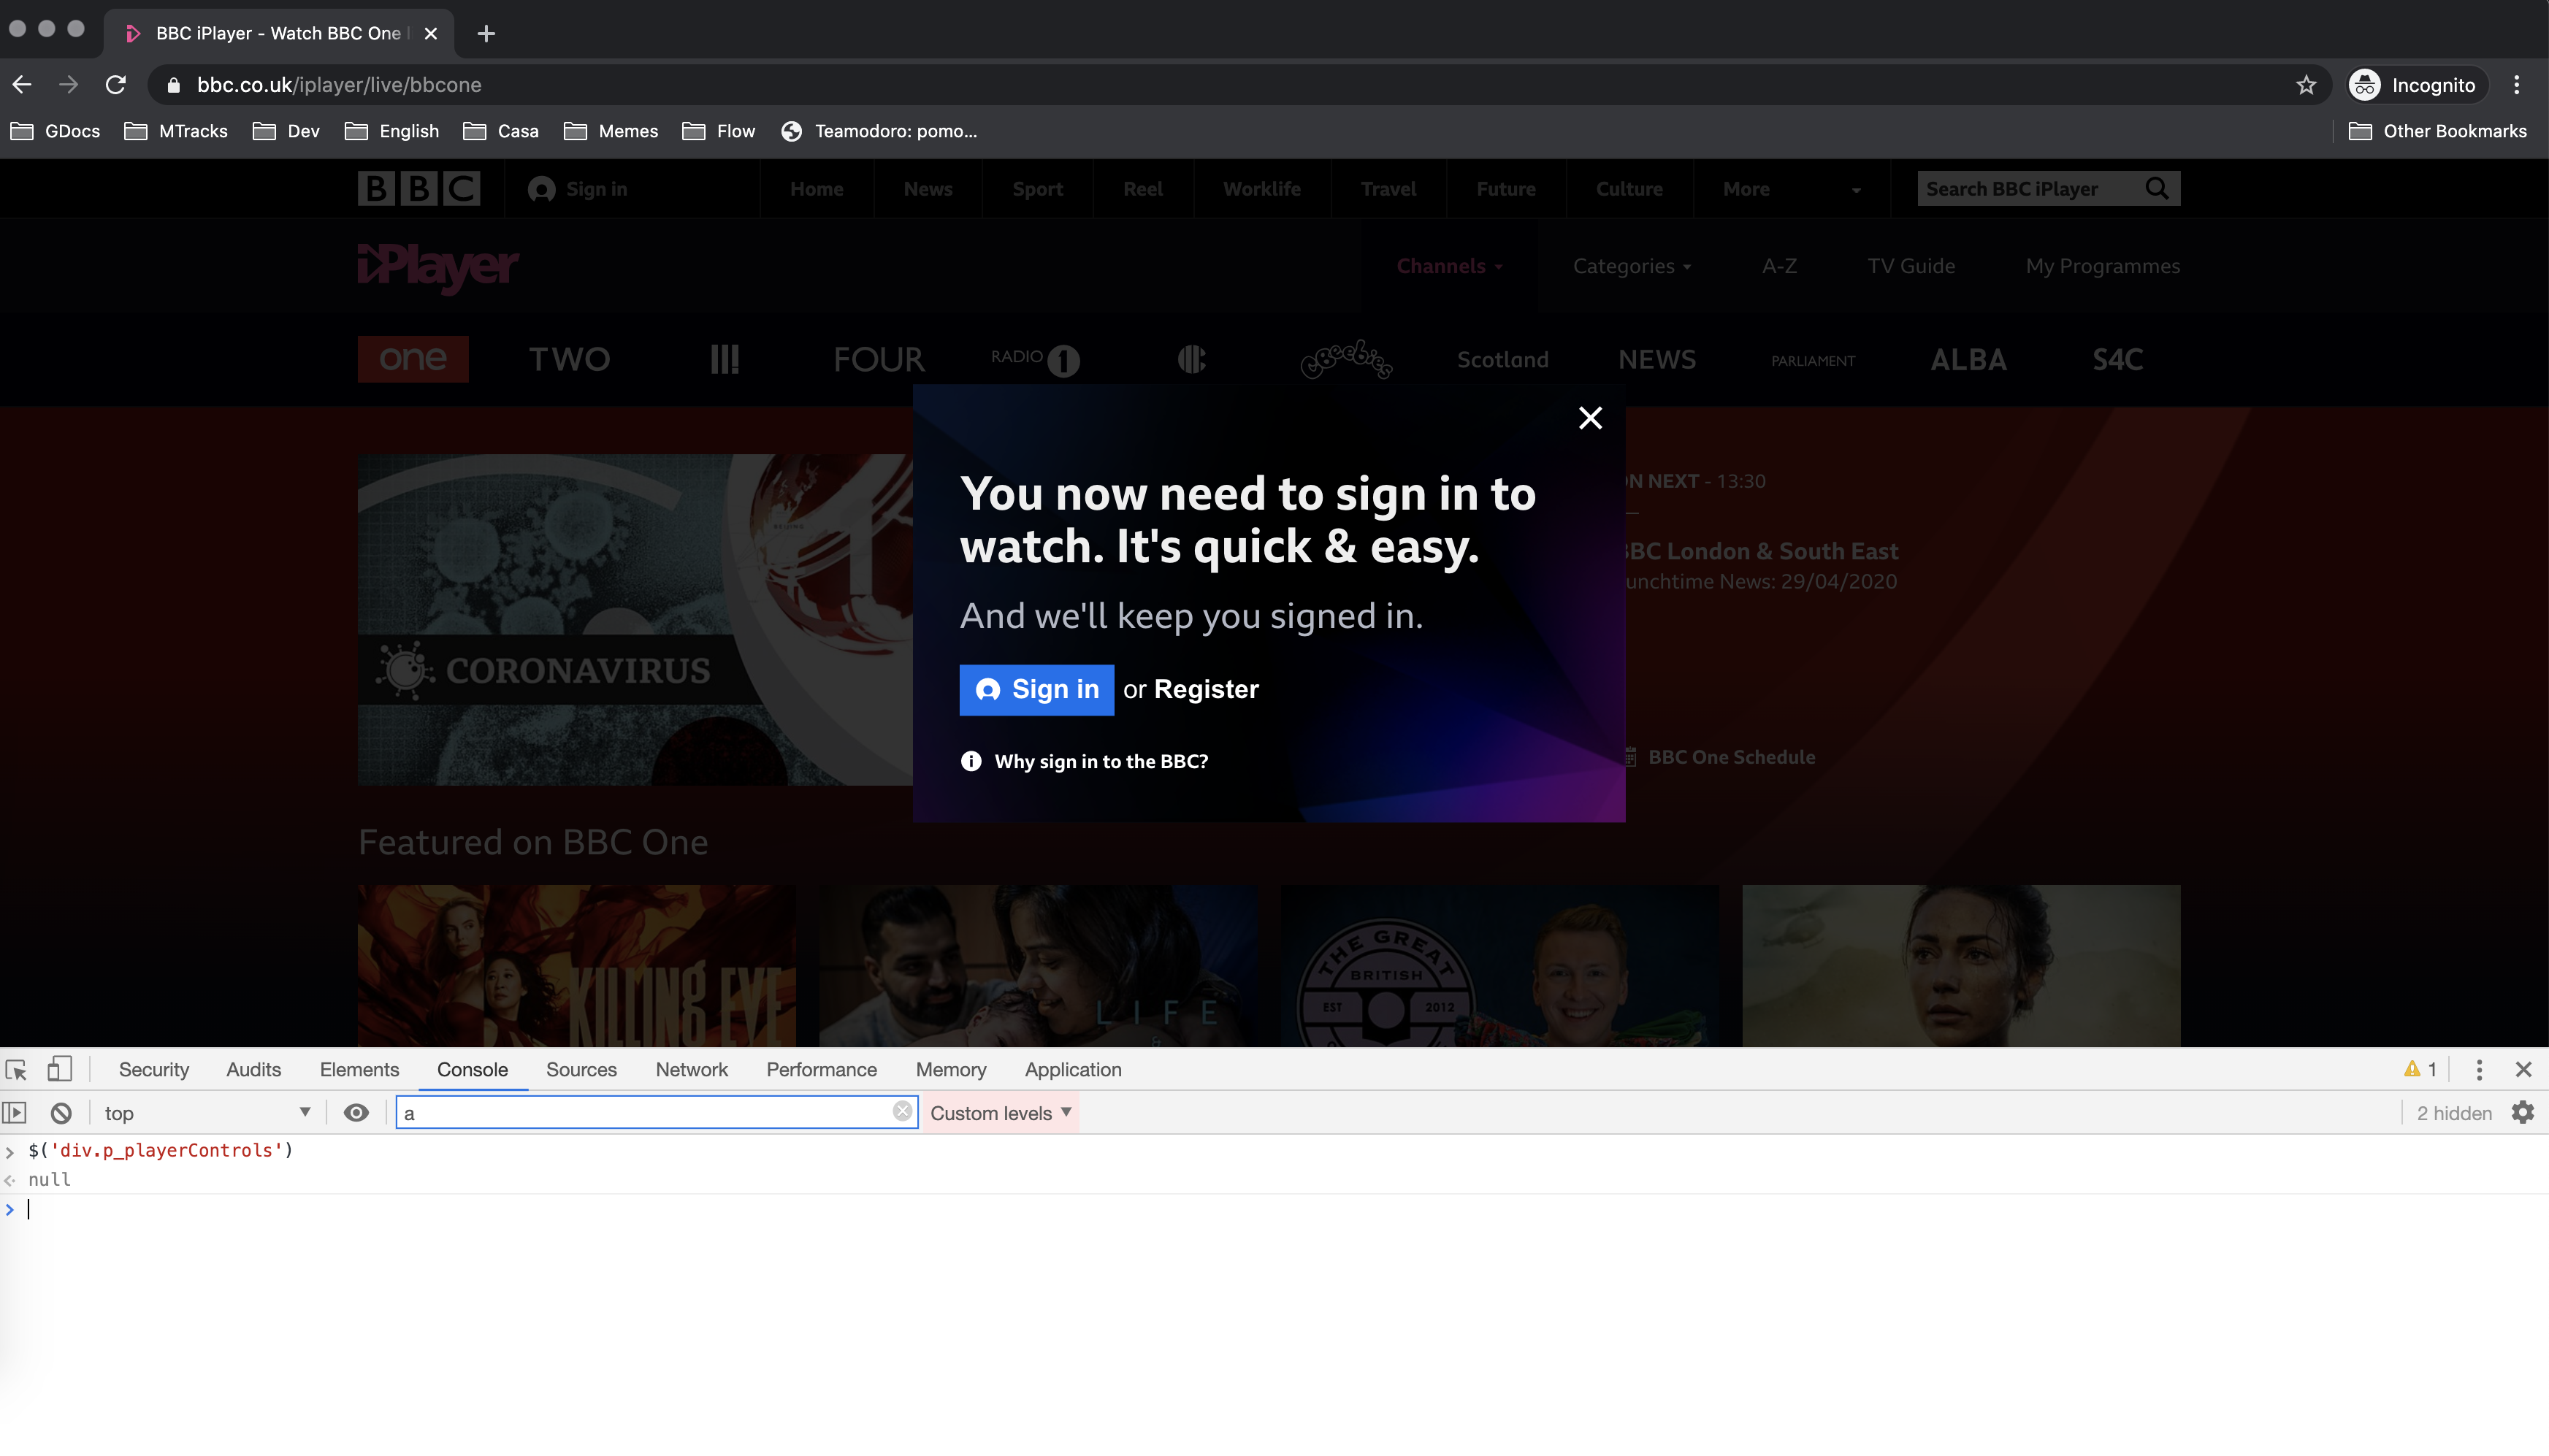Click the inspect element picker icon

coord(16,1069)
